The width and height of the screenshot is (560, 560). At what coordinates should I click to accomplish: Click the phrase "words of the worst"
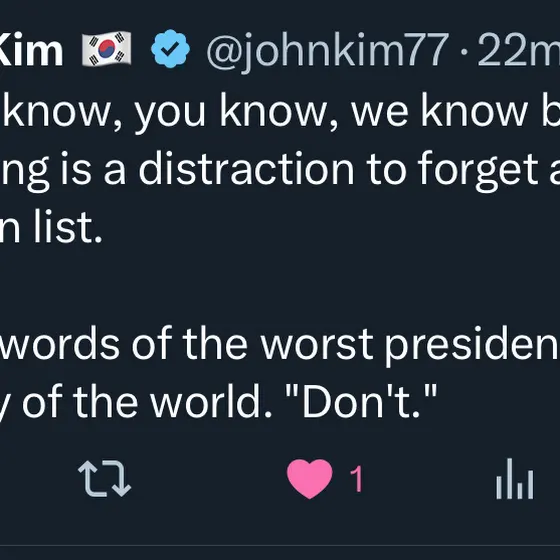tap(186, 344)
